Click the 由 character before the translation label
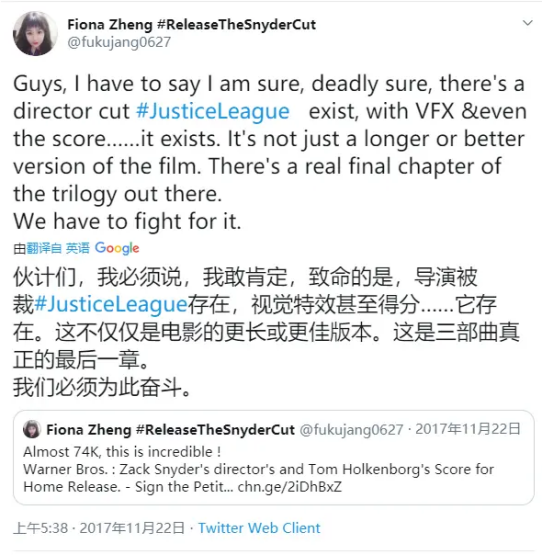 19,249
